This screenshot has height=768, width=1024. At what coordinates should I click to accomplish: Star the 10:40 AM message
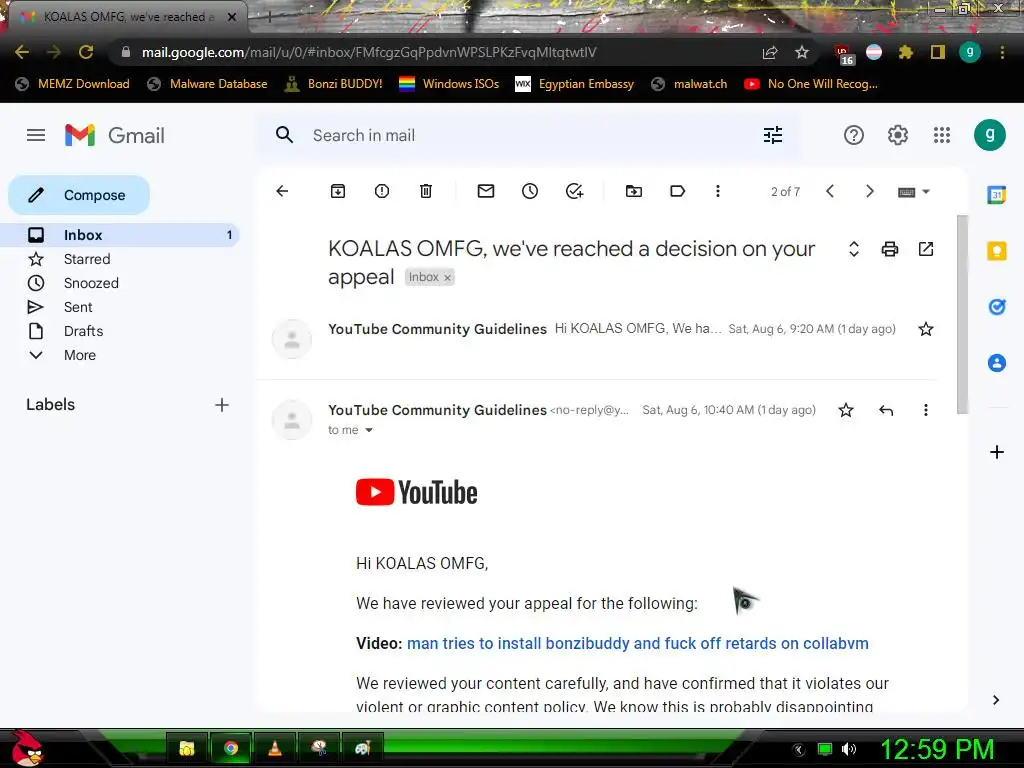click(x=846, y=410)
